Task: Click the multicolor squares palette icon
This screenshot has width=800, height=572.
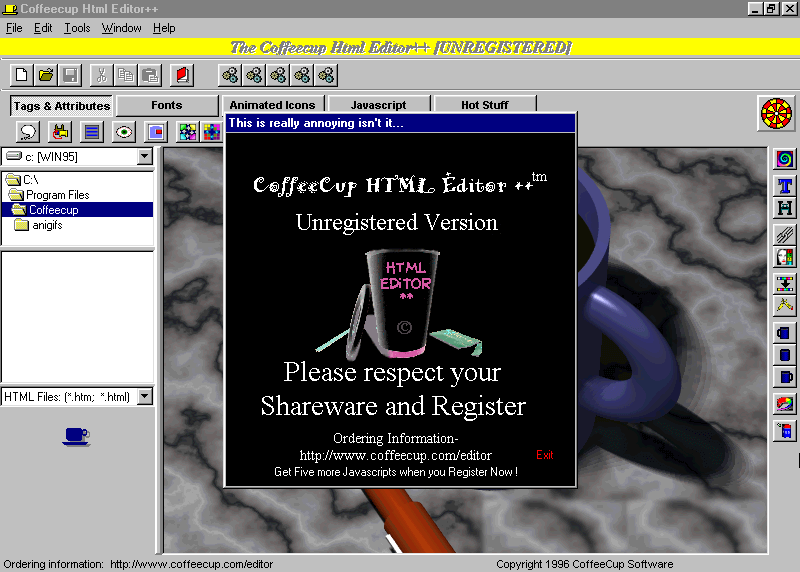Action: tap(212, 132)
